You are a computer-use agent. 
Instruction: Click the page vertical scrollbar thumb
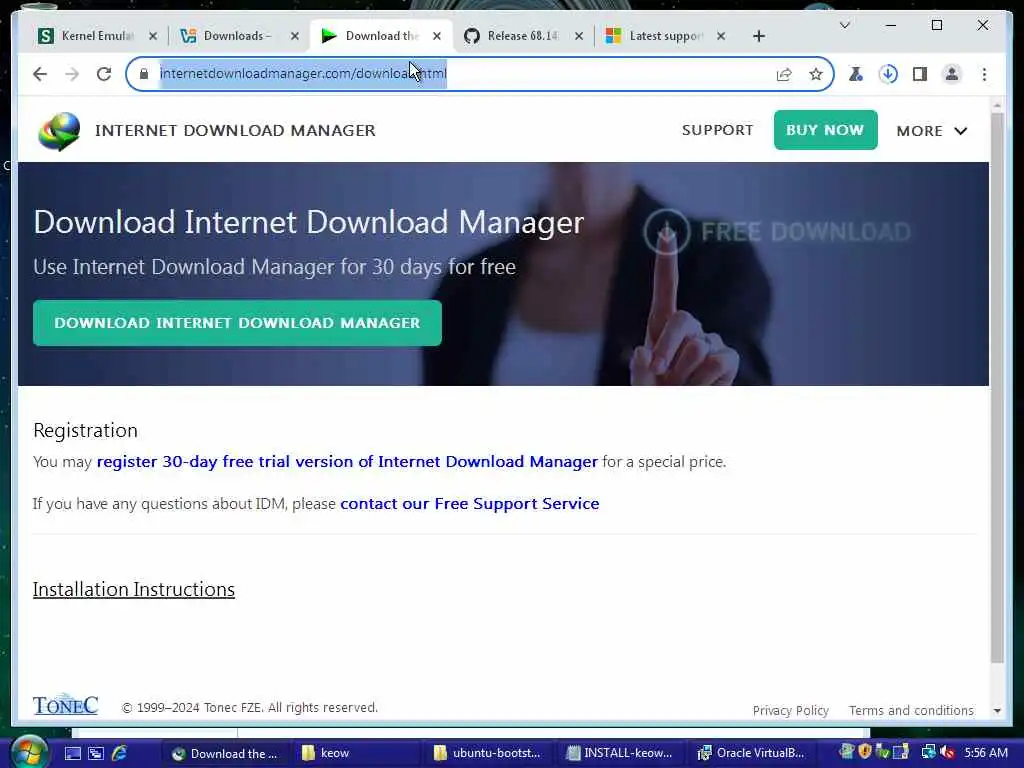tap(997, 388)
